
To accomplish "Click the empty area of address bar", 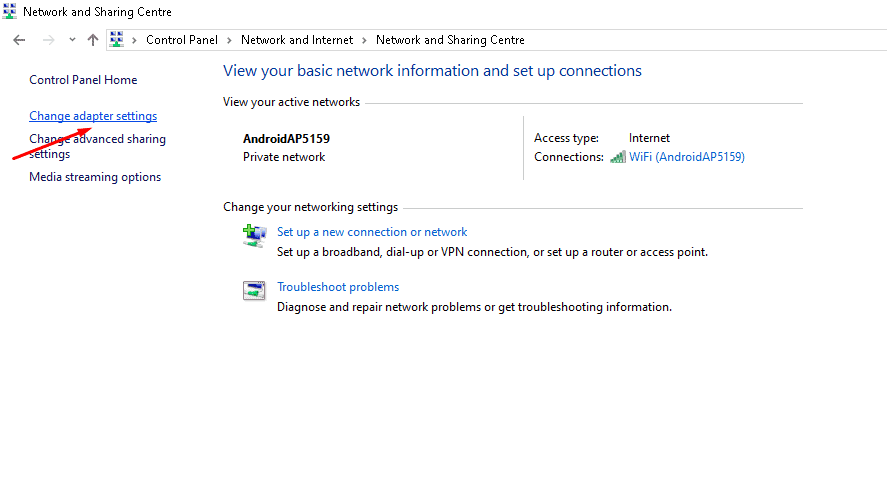I will click(x=700, y=40).
